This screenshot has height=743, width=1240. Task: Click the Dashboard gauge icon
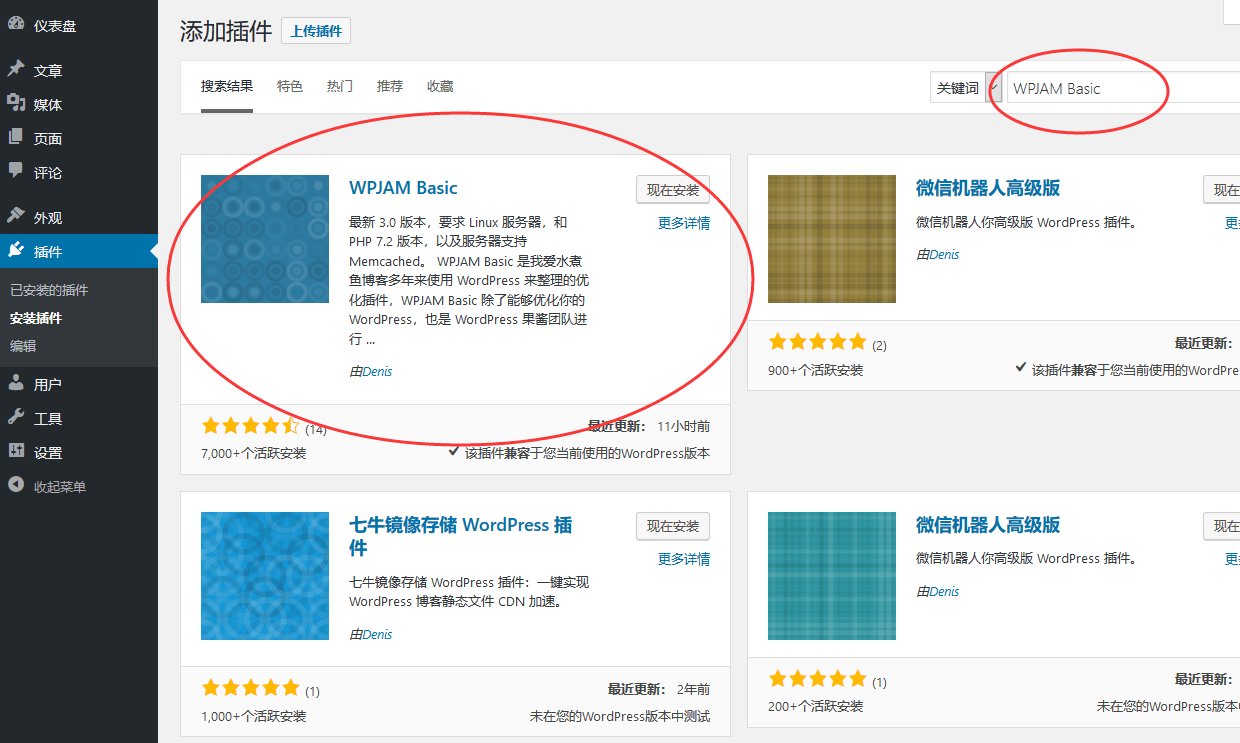click(16, 24)
